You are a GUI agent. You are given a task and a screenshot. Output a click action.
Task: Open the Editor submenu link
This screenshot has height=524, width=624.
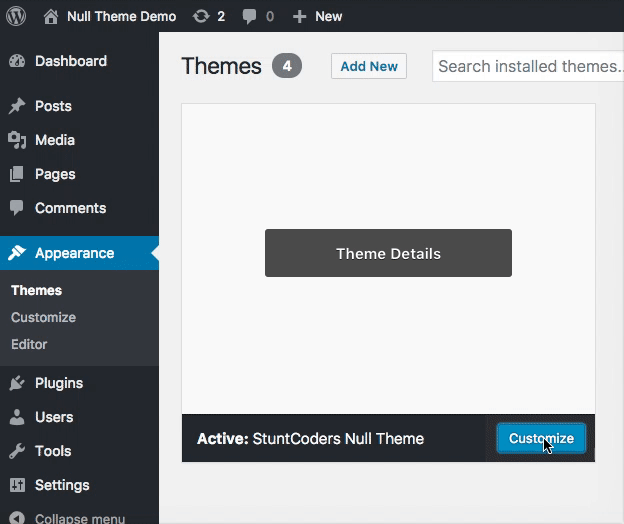[x=29, y=344]
